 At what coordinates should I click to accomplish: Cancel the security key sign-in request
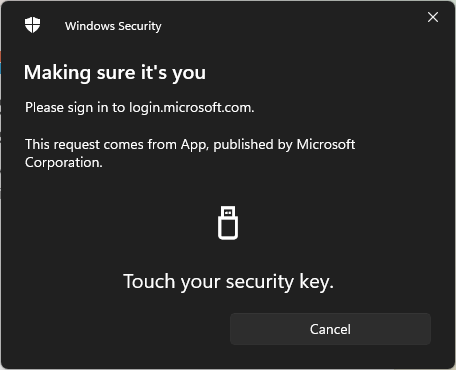pos(330,329)
